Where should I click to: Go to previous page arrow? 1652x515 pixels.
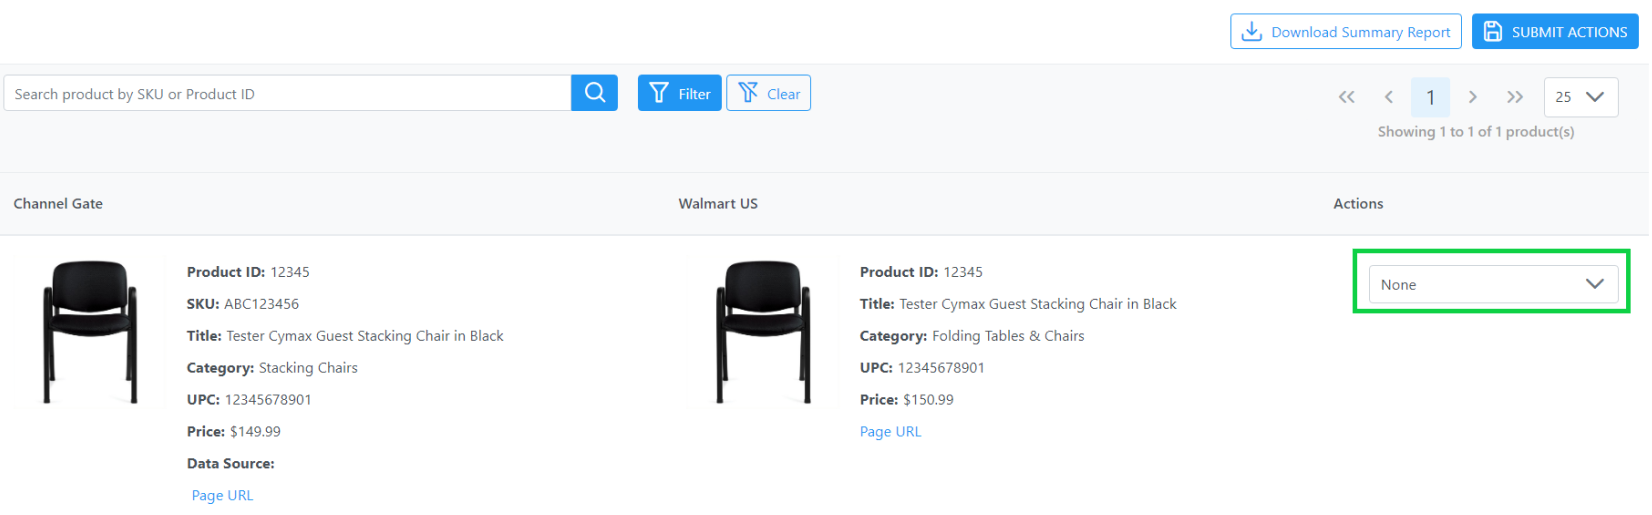[1389, 97]
